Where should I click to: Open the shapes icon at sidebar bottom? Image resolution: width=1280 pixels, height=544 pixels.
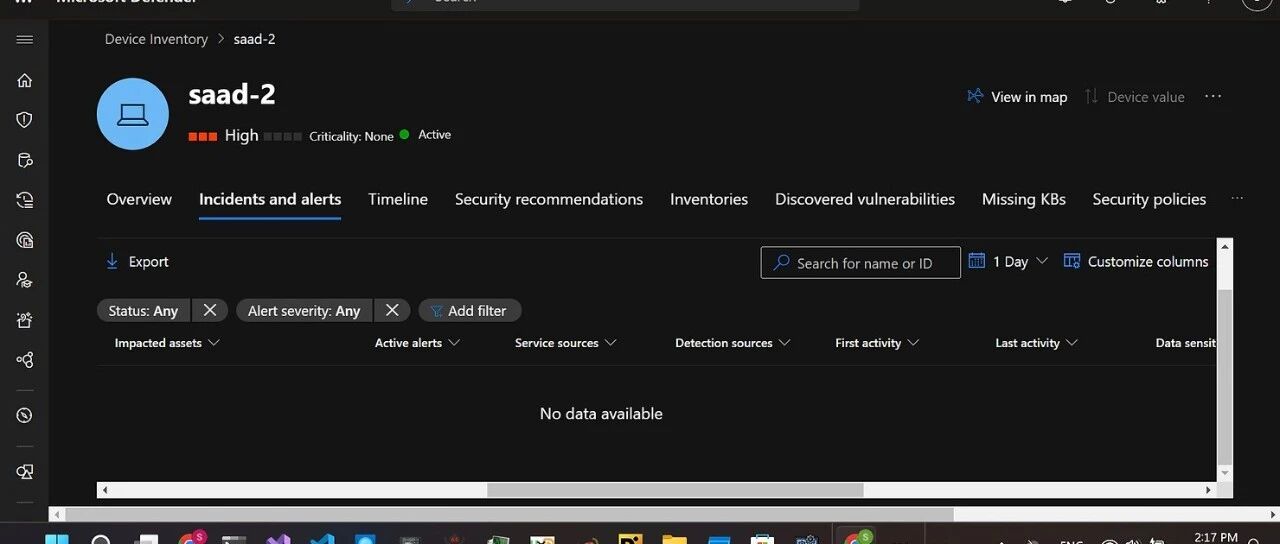tap(25, 471)
